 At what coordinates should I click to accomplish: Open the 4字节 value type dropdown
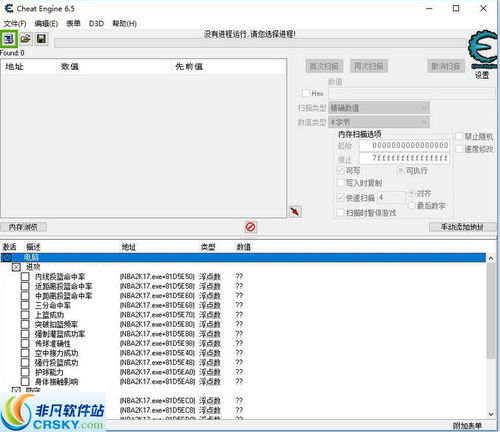tap(379, 122)
